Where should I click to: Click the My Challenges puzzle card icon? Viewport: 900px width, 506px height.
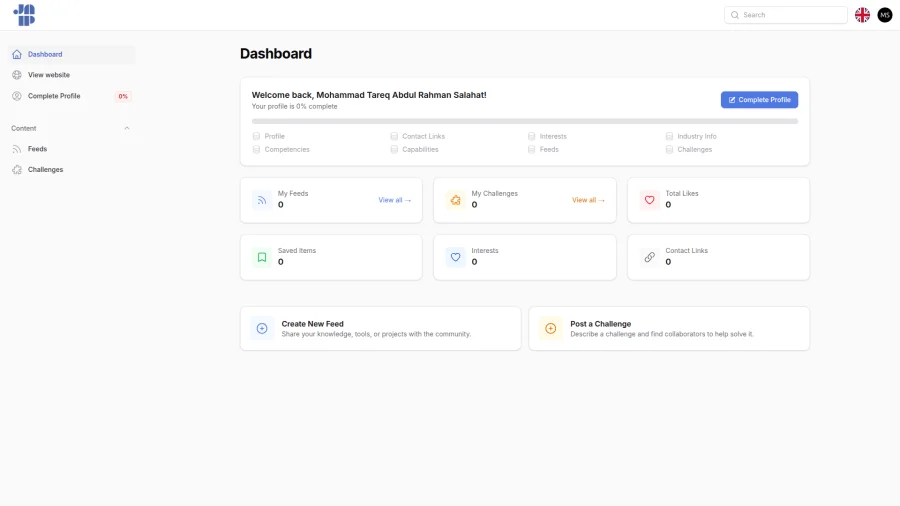(455, 200)
